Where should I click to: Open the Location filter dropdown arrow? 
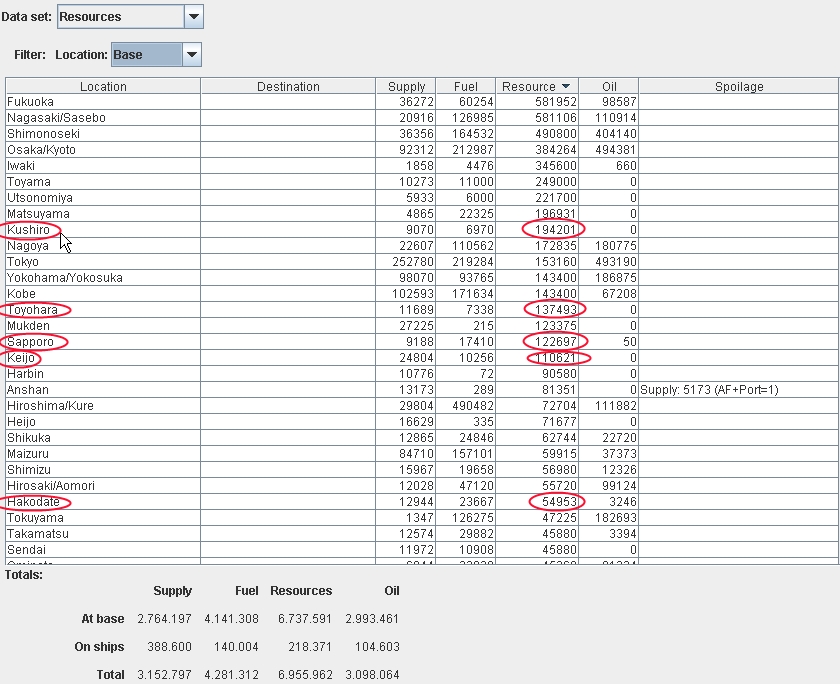pyautogui.click(x=192, y=55)
